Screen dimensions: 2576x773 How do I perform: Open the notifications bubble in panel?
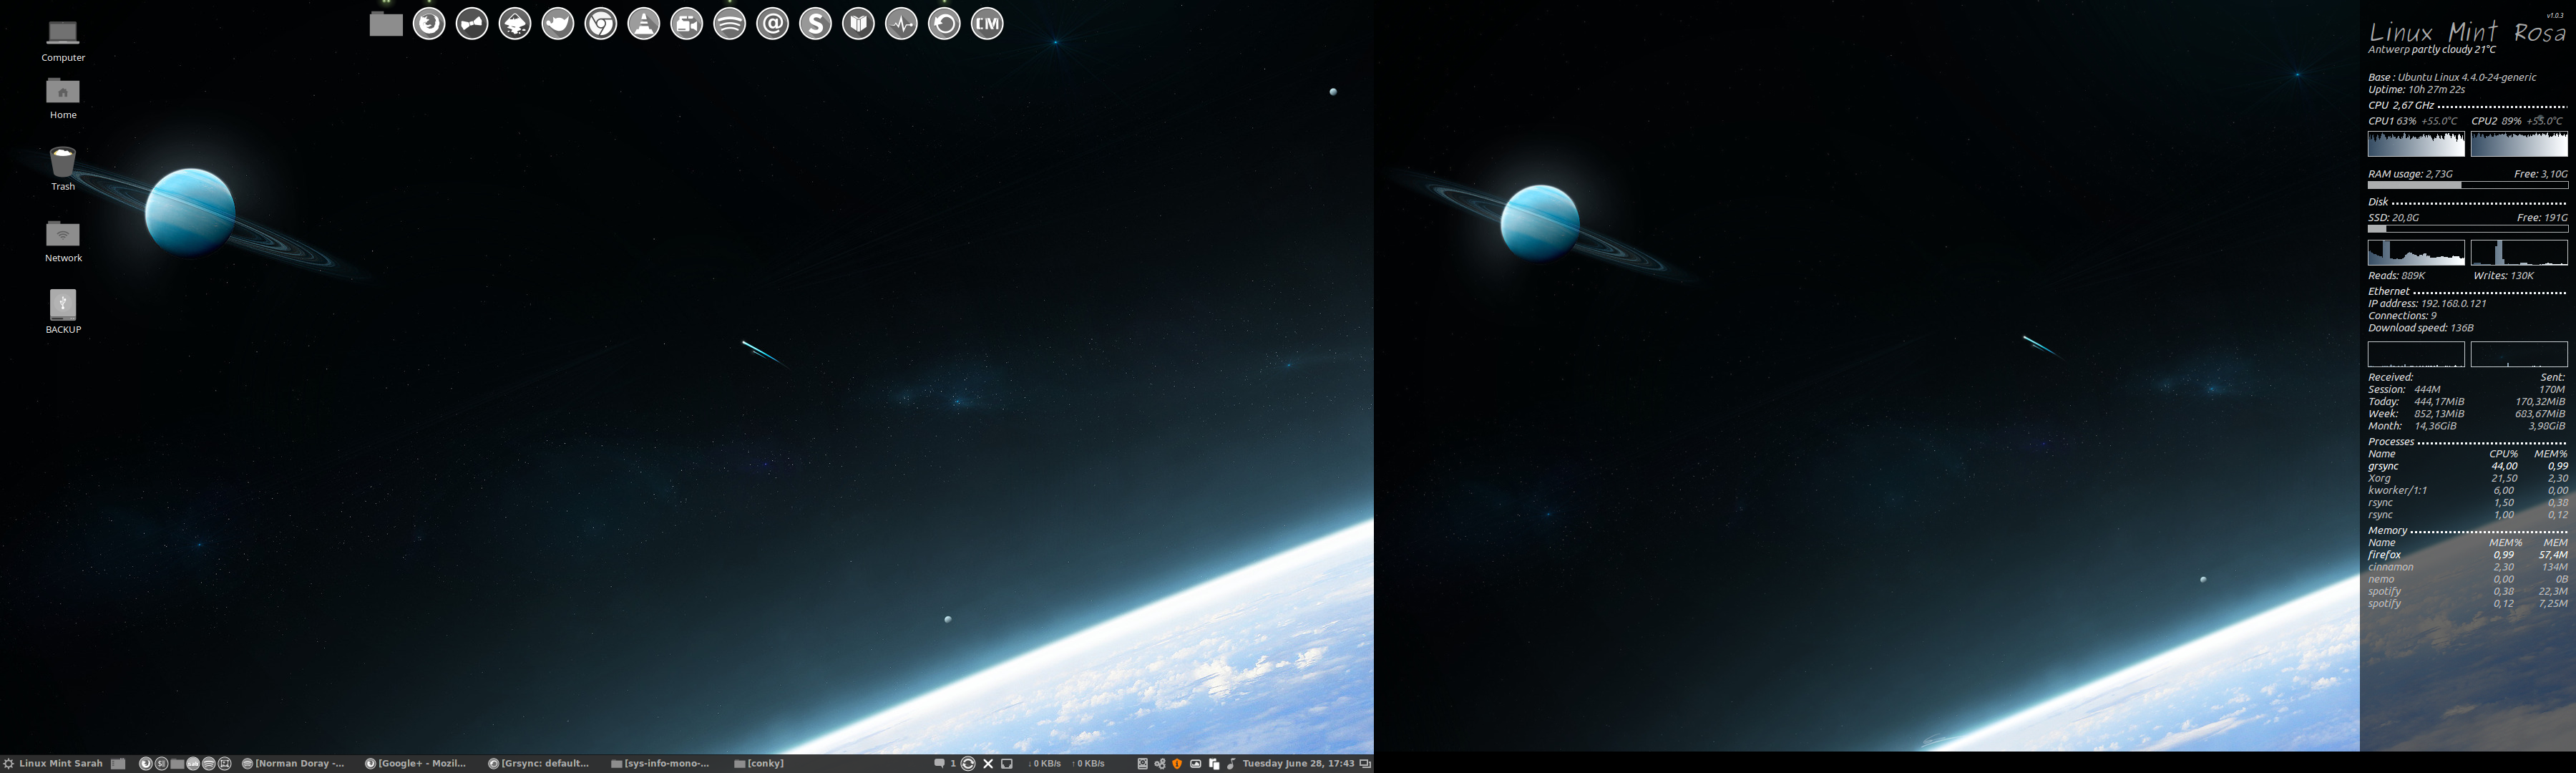point(939,764)
